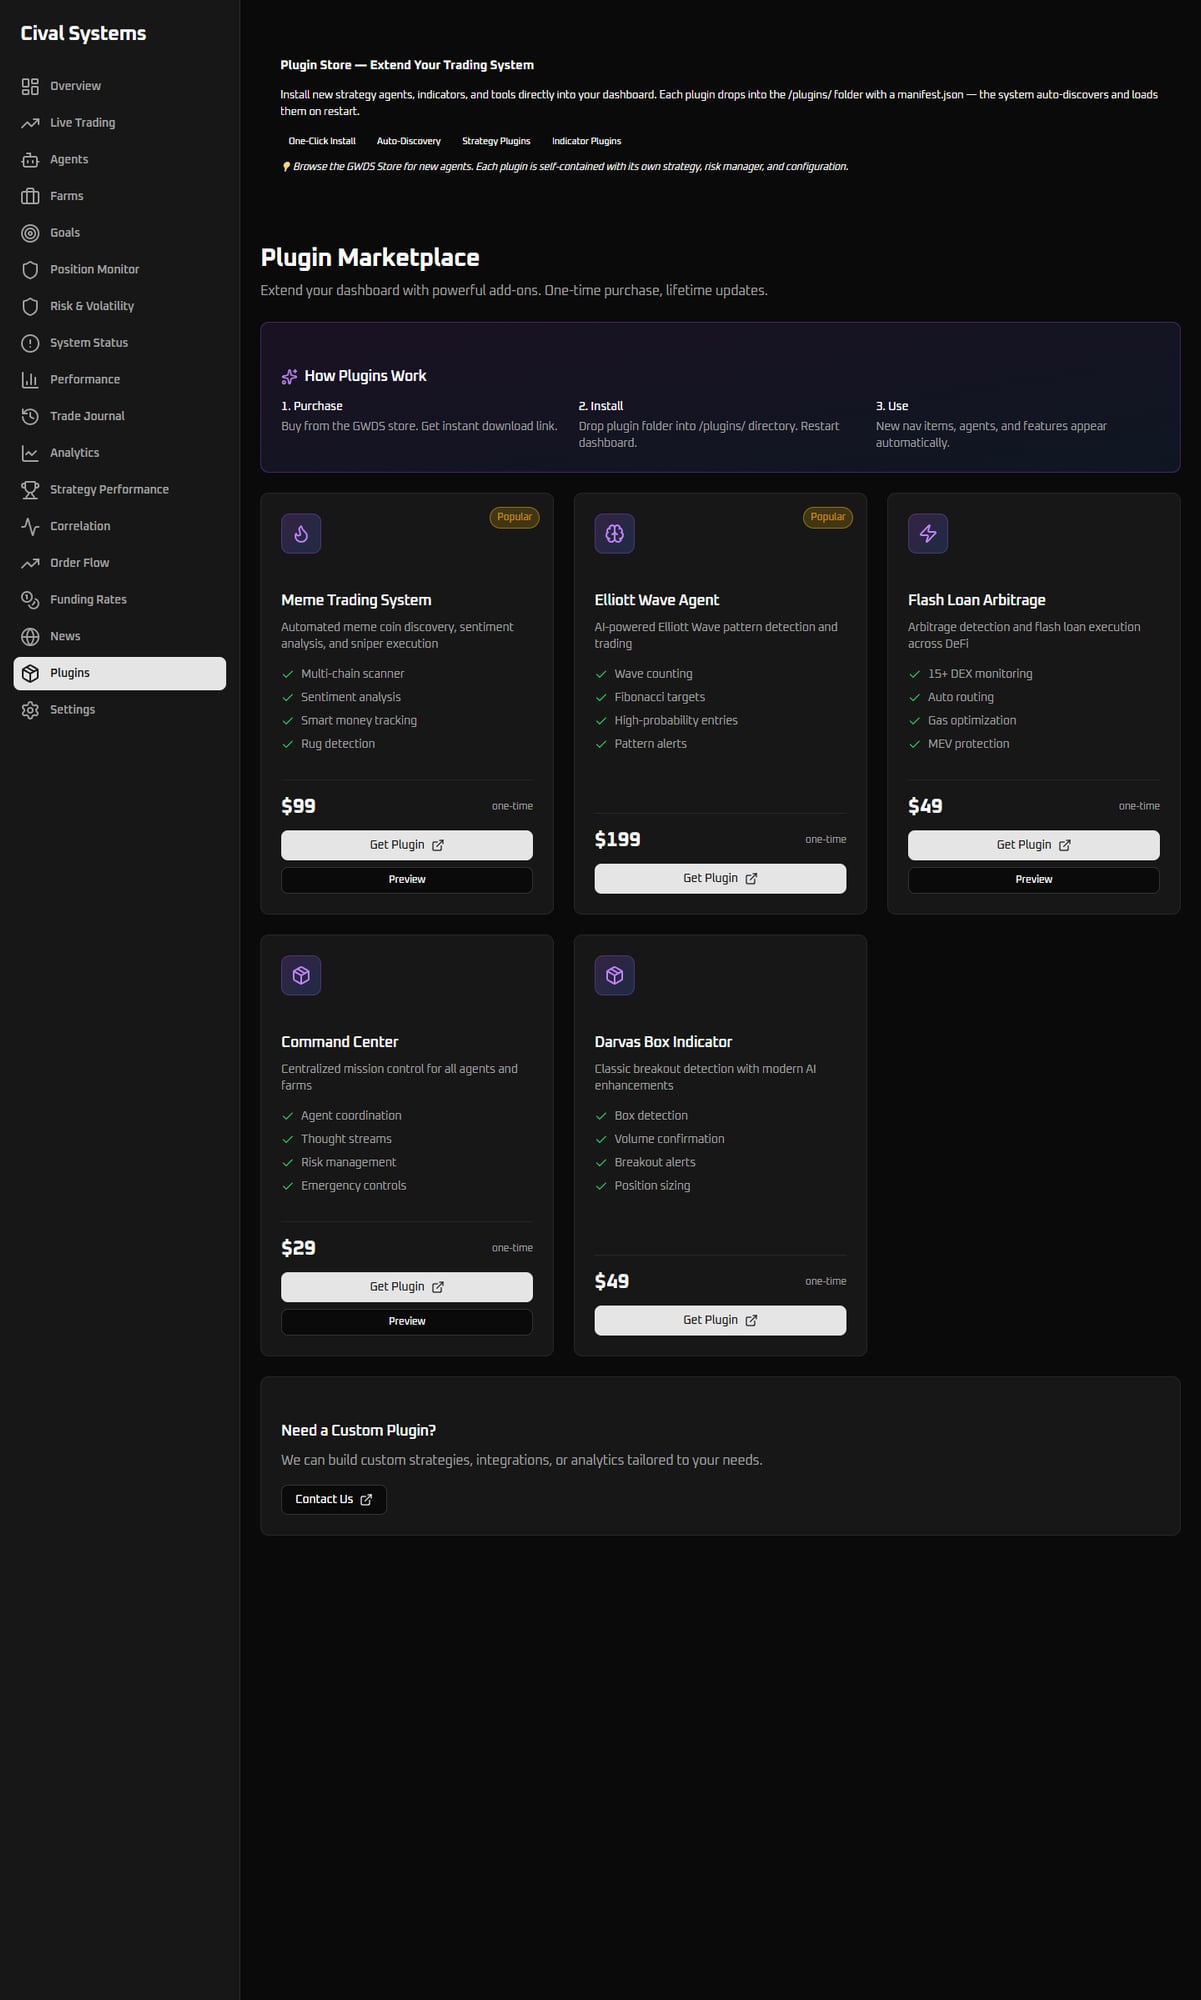The width and height of the screenshot is (1201, 2000).
Task: Navigate to Position Monitor
Action: pyautogui.click(x=94, y=270)
